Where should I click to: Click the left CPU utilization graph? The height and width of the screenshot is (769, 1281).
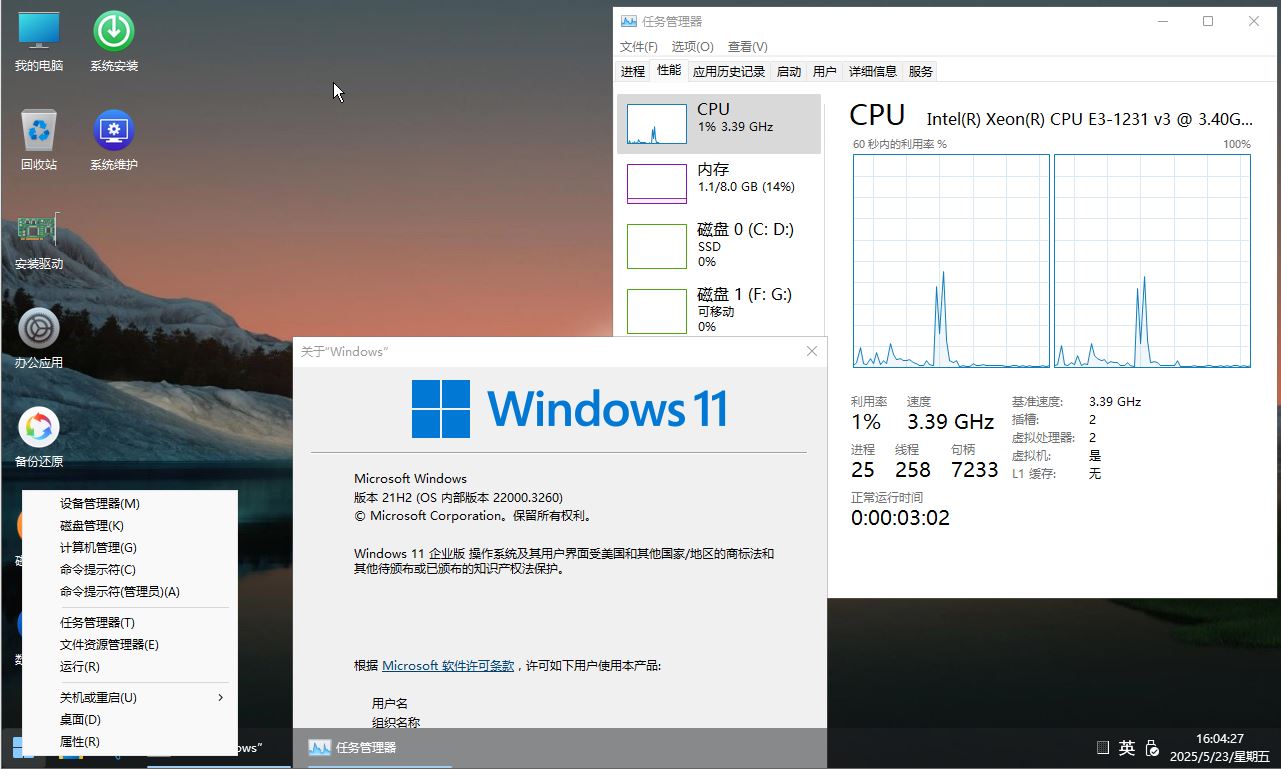click(x=951, y=261)
